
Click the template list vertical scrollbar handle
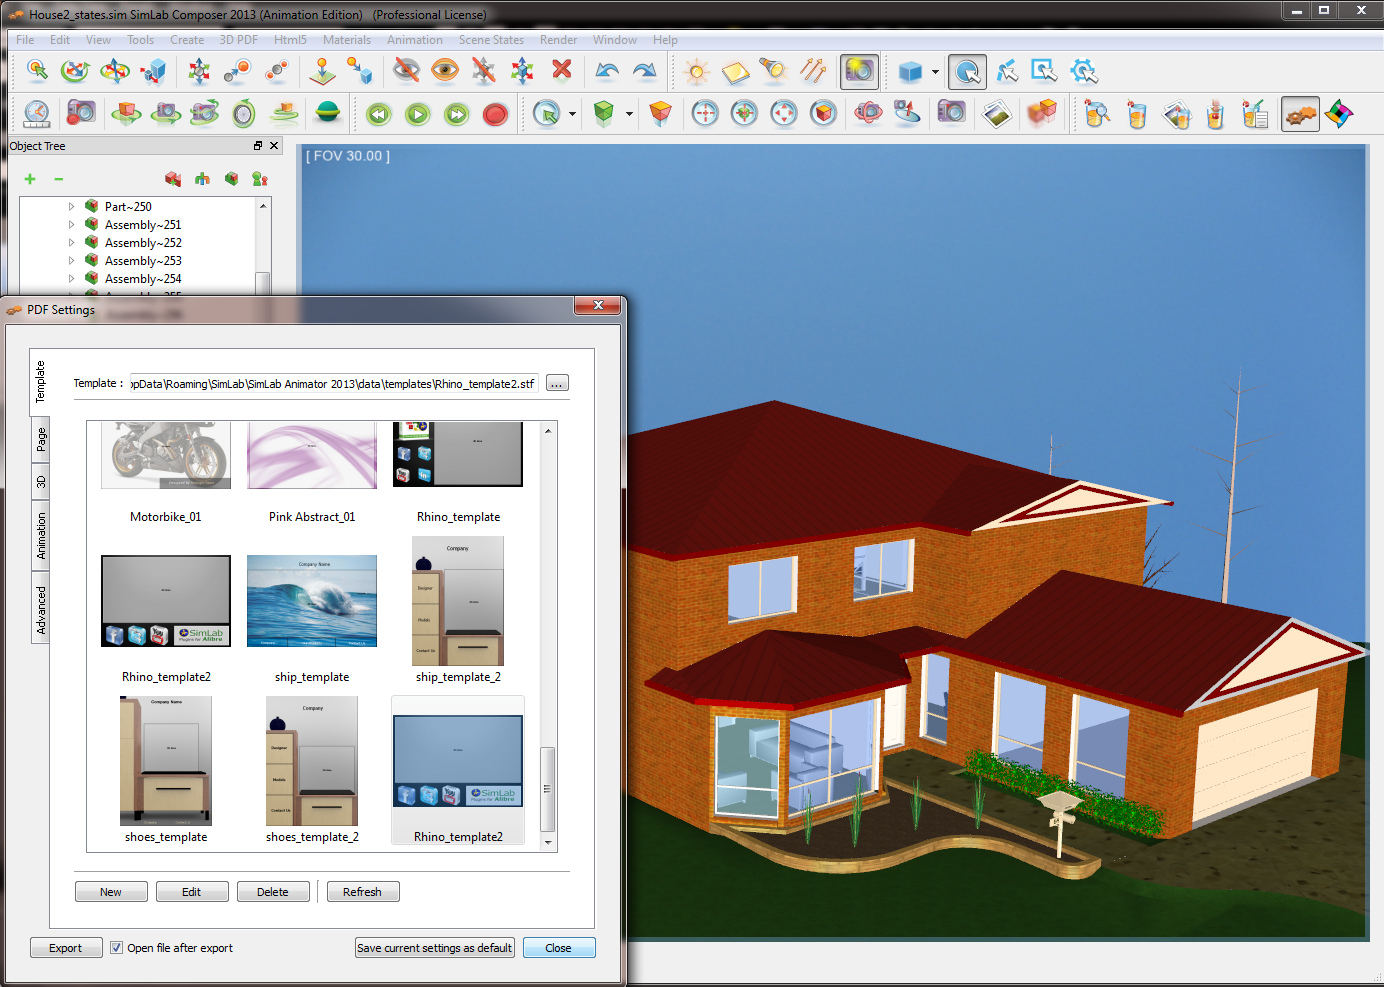(x=547, y=788)
